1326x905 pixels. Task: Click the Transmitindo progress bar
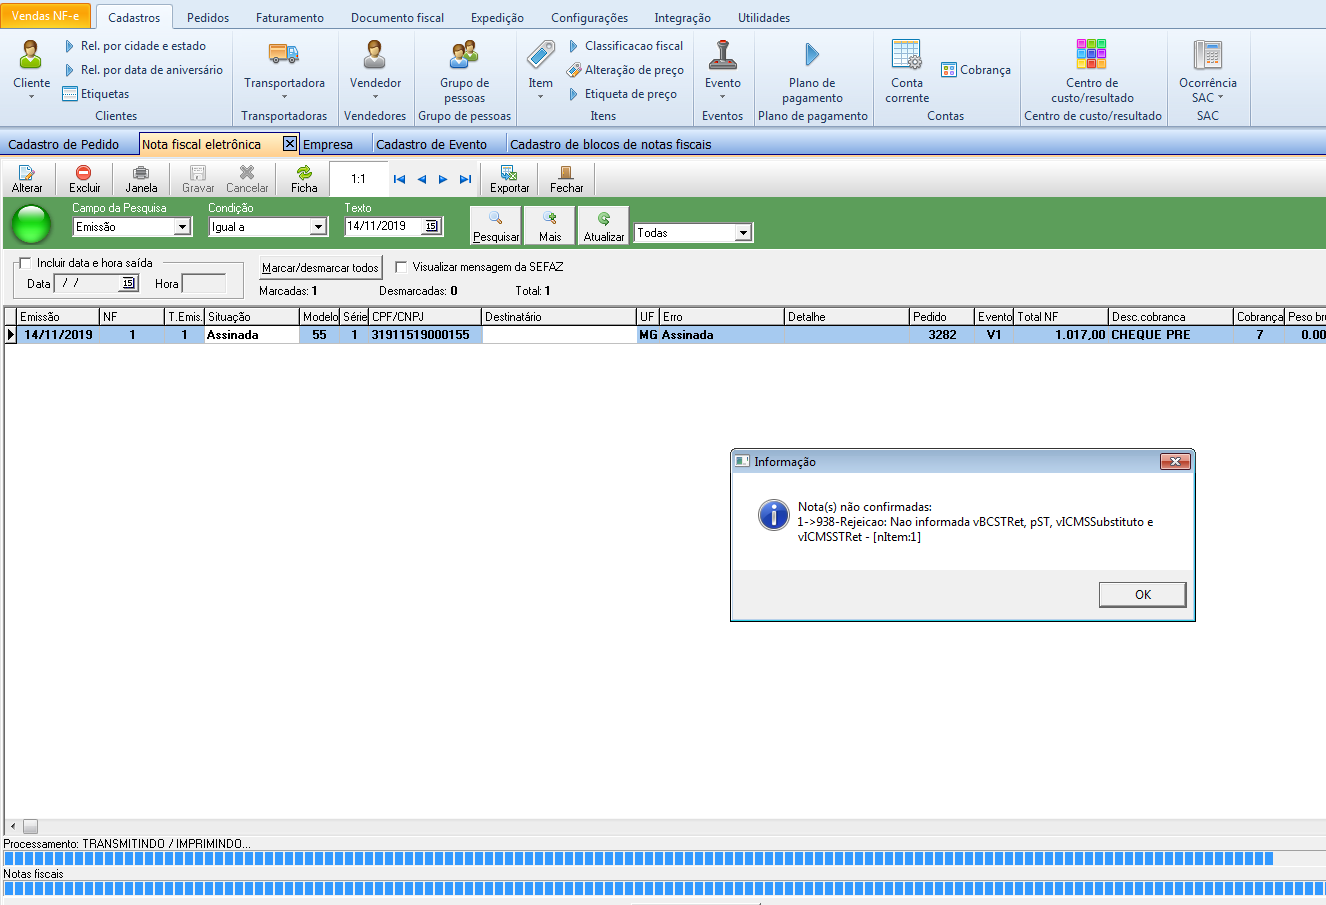[x=638, y=858]
